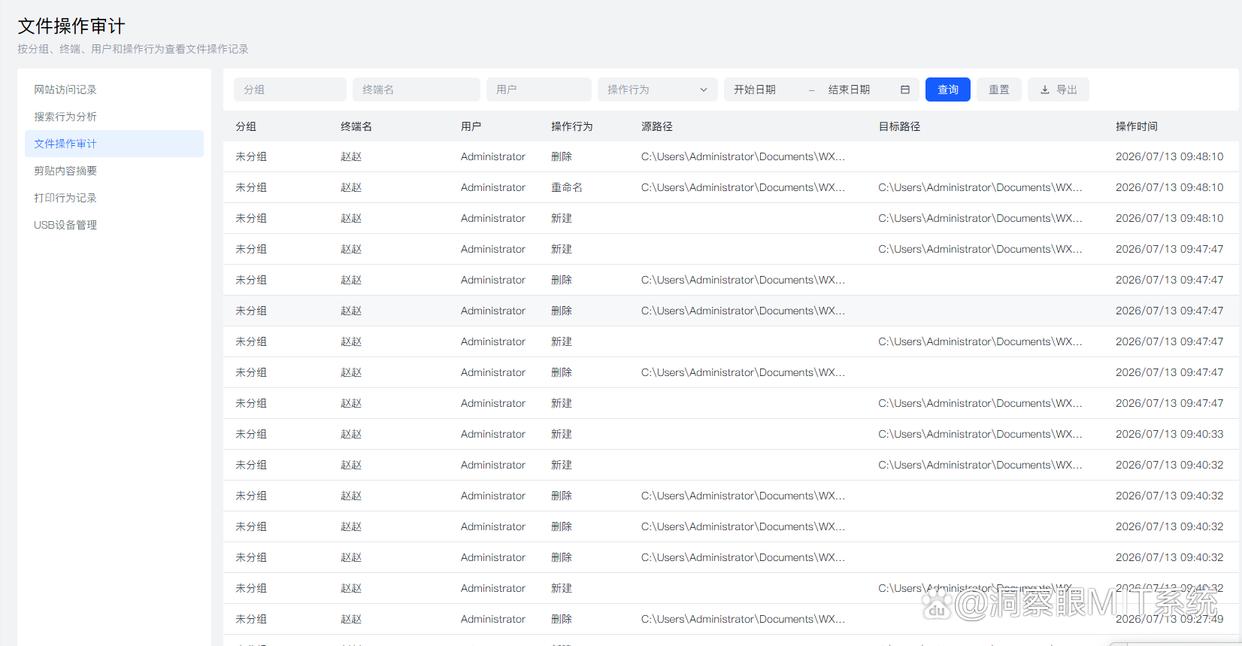The width and height of the screenshot is (1242, 646).
Task: Click the 用户 column header
Action: pyautogui.click(x=471, y=127)
